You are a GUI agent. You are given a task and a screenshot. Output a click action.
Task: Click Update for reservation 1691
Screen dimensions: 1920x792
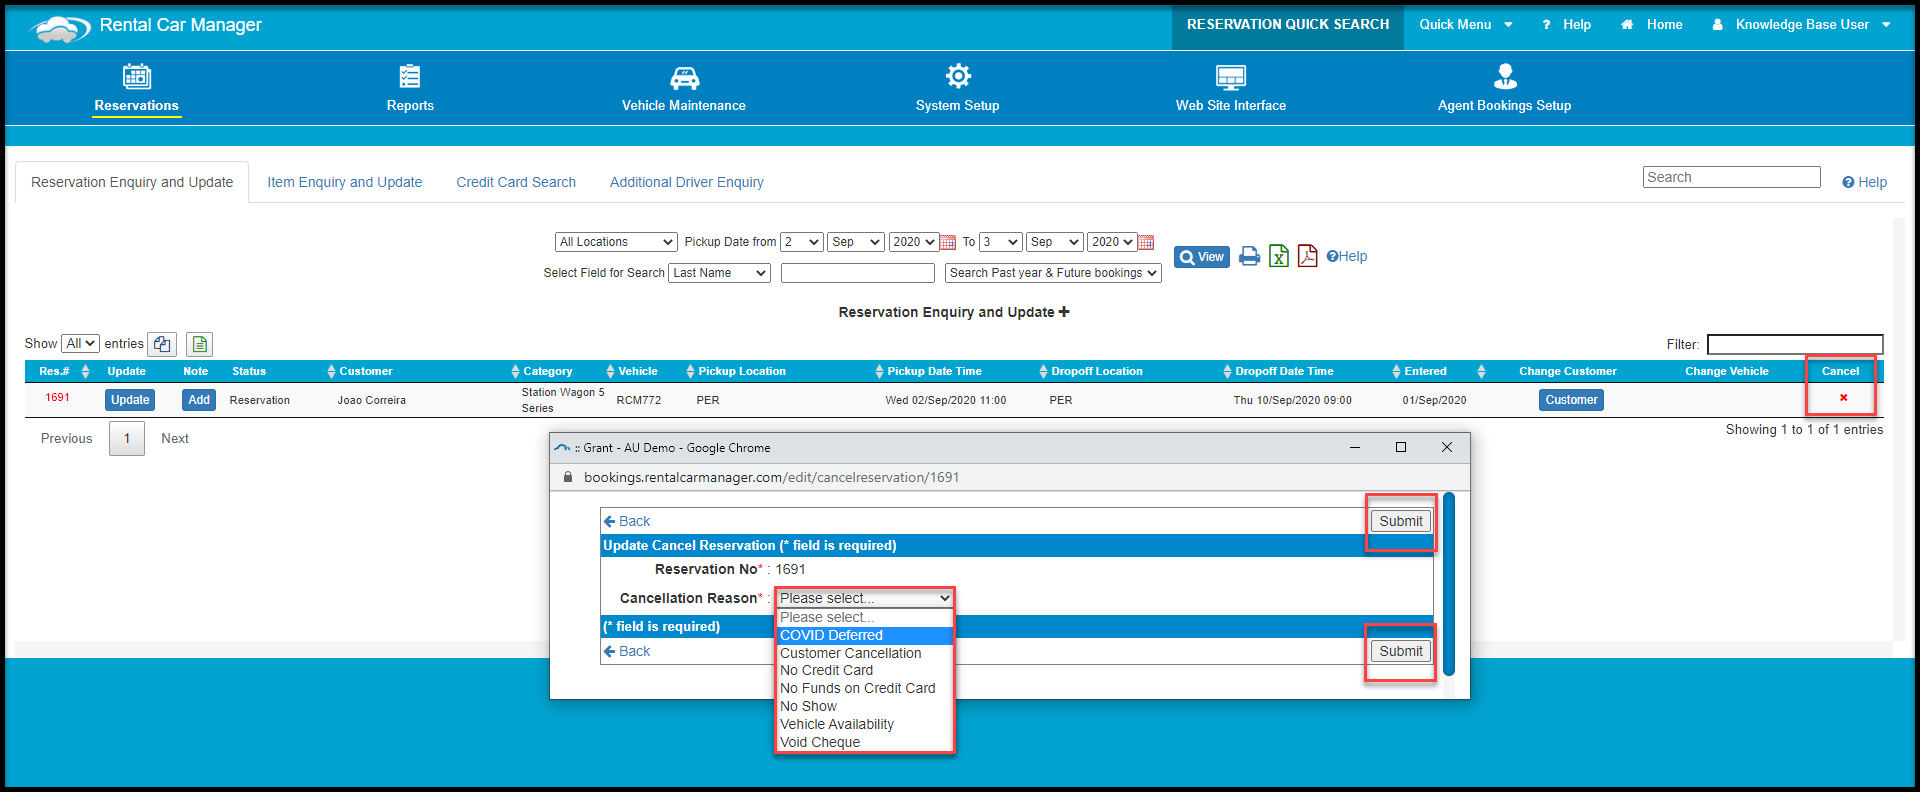point(130,400)
